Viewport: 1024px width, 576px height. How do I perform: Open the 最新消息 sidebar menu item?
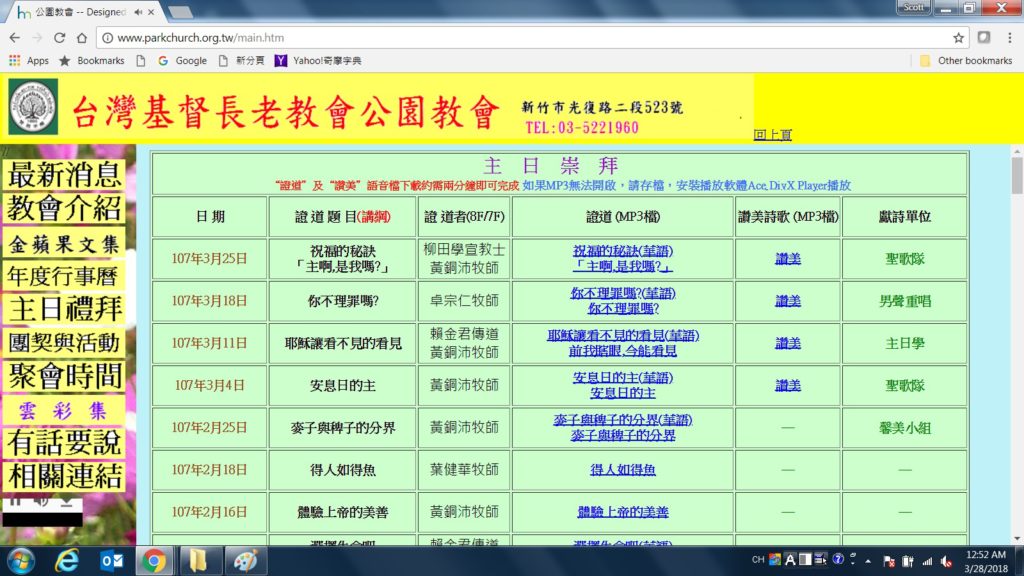pyautogui.click(x=65, y=174)
